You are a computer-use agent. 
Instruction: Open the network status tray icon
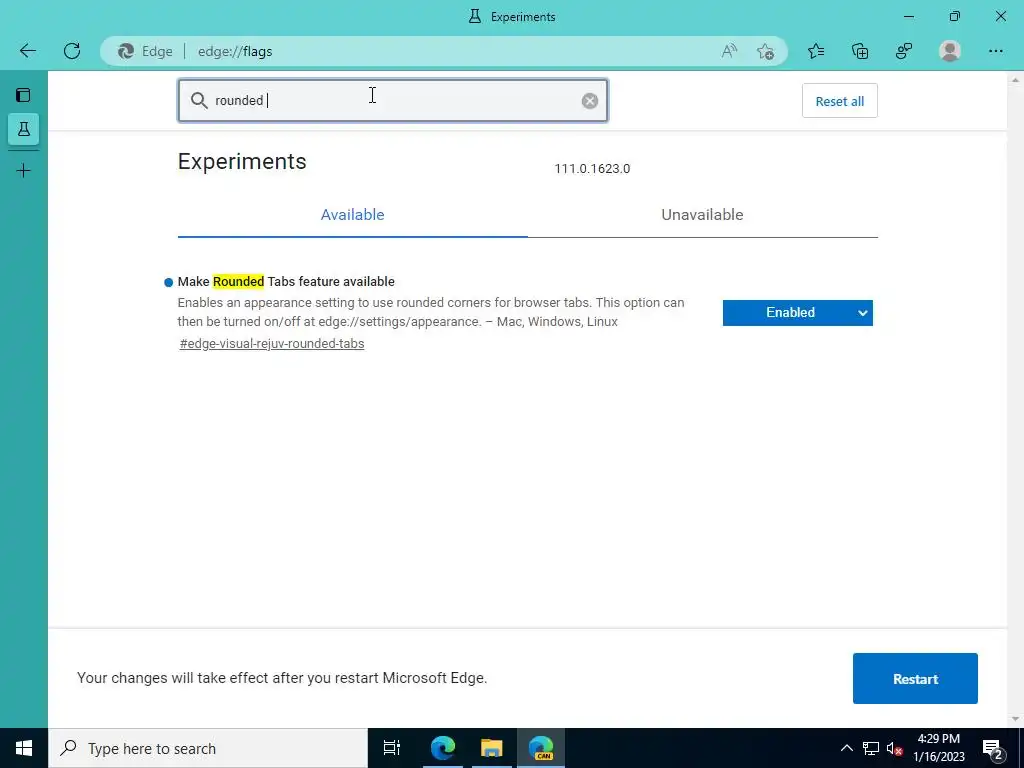pos(871,748)
